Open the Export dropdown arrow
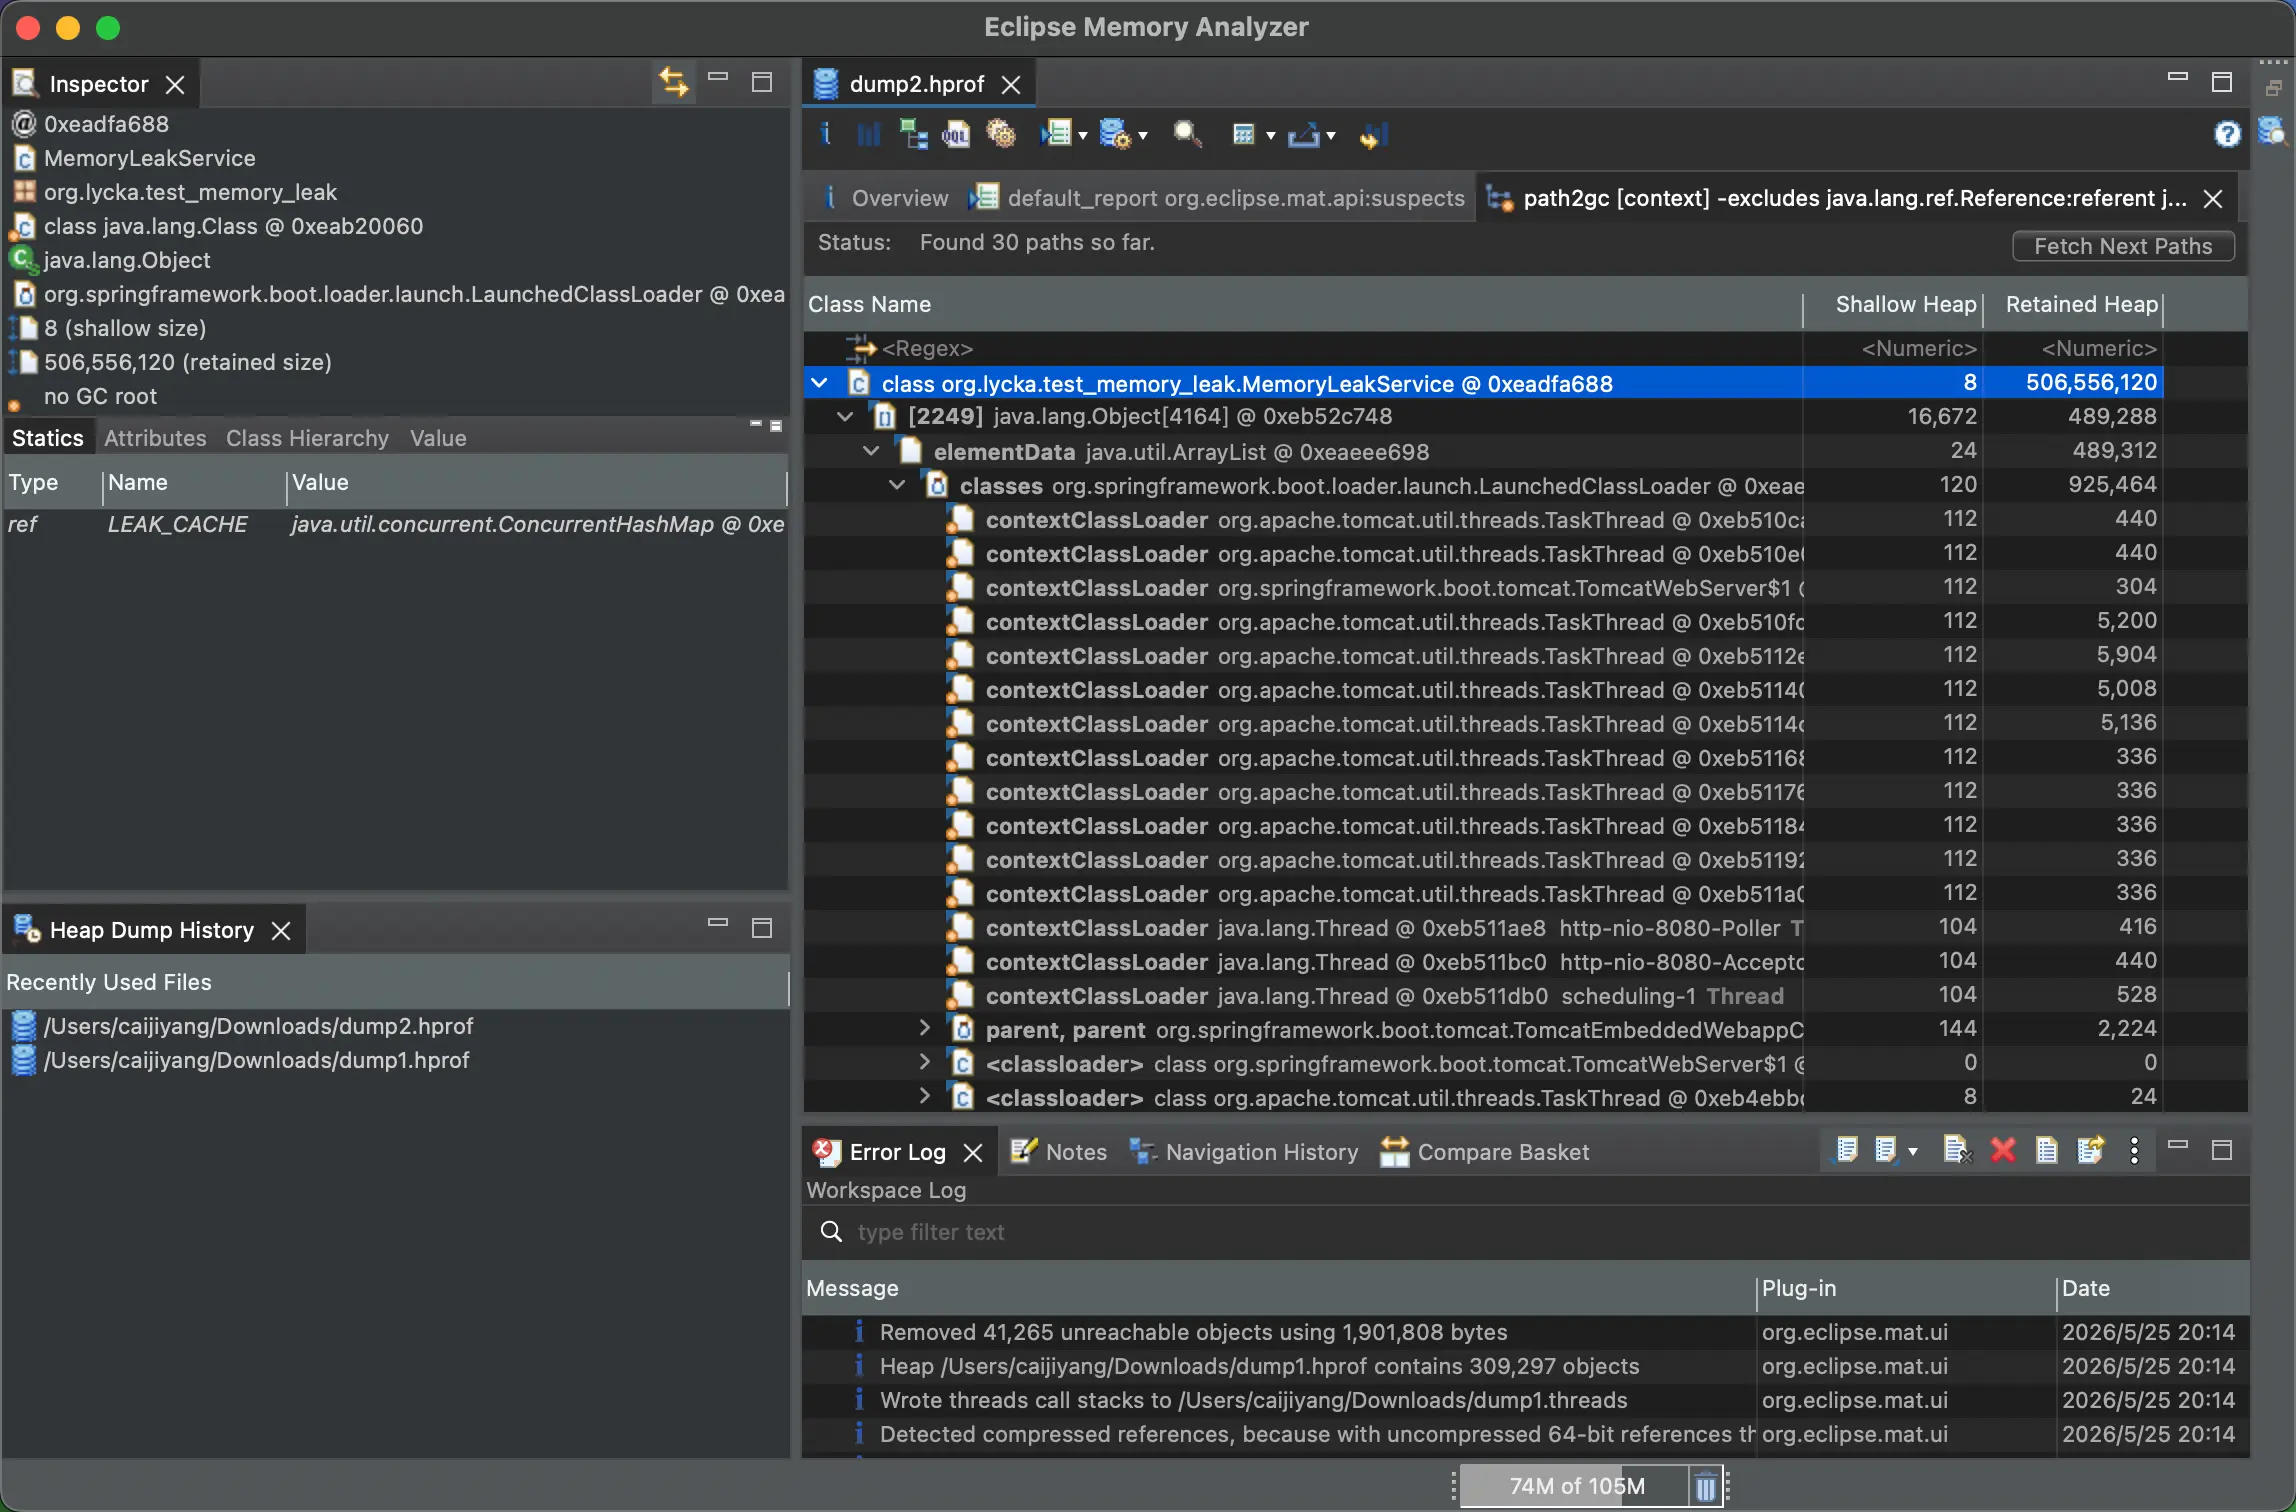2296x1512 pixels. tap(1330, 136)
